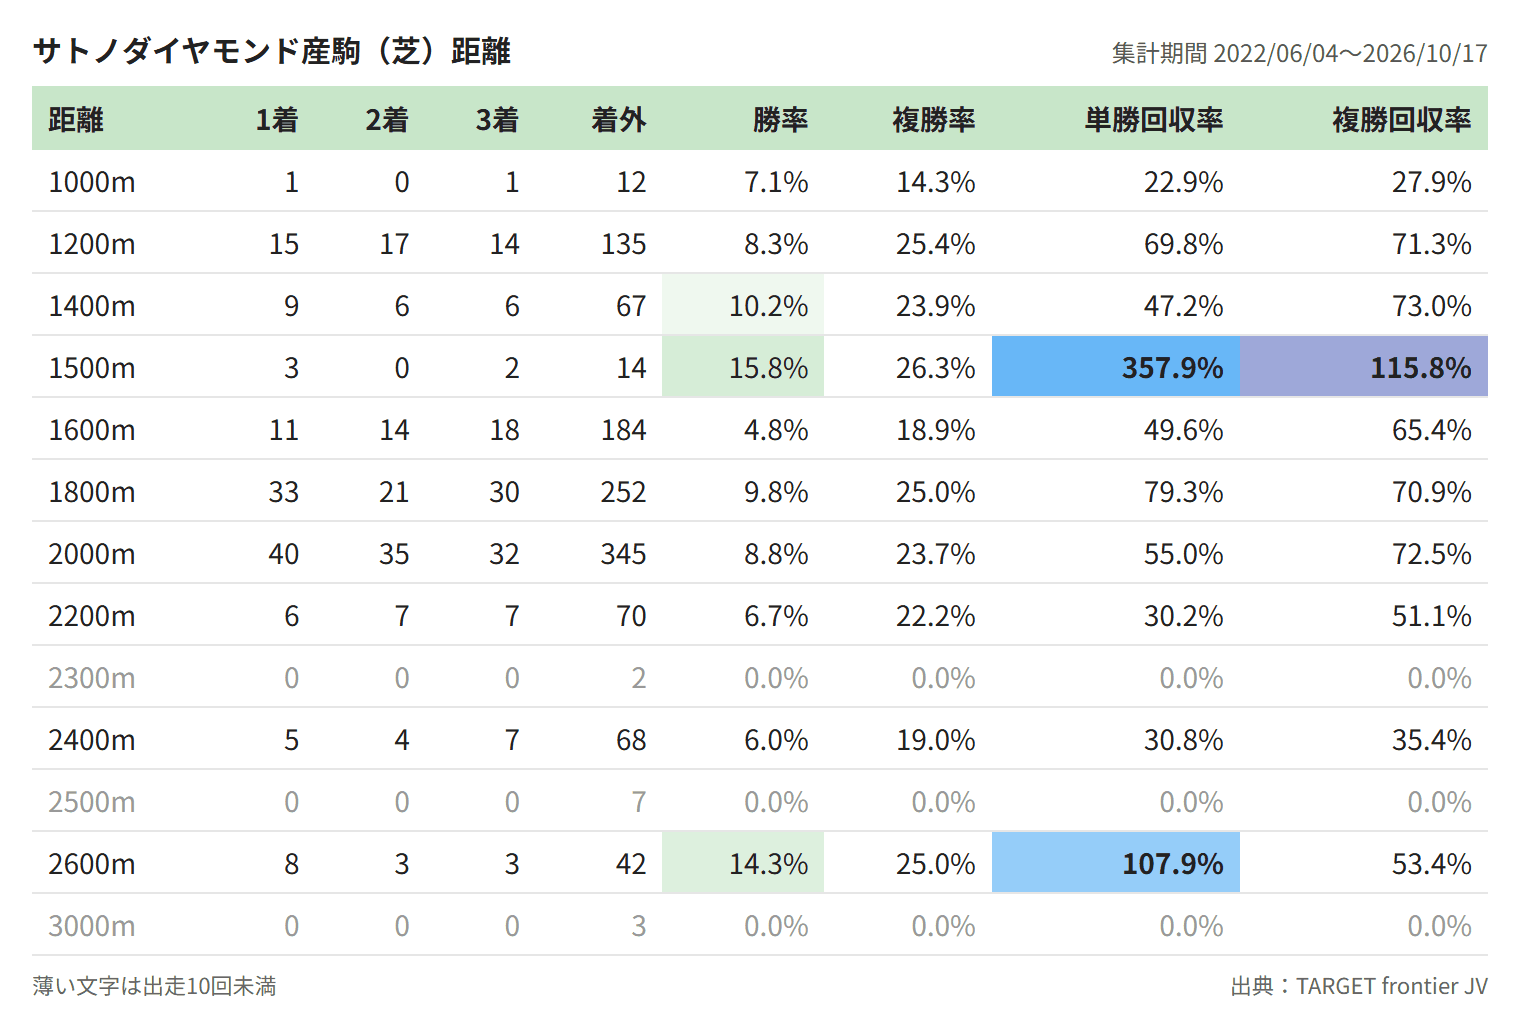Click the purple 115.8% cell
This screenshot has height=1020, width=1520.
pyautogui.click(x=1364, y=367)
